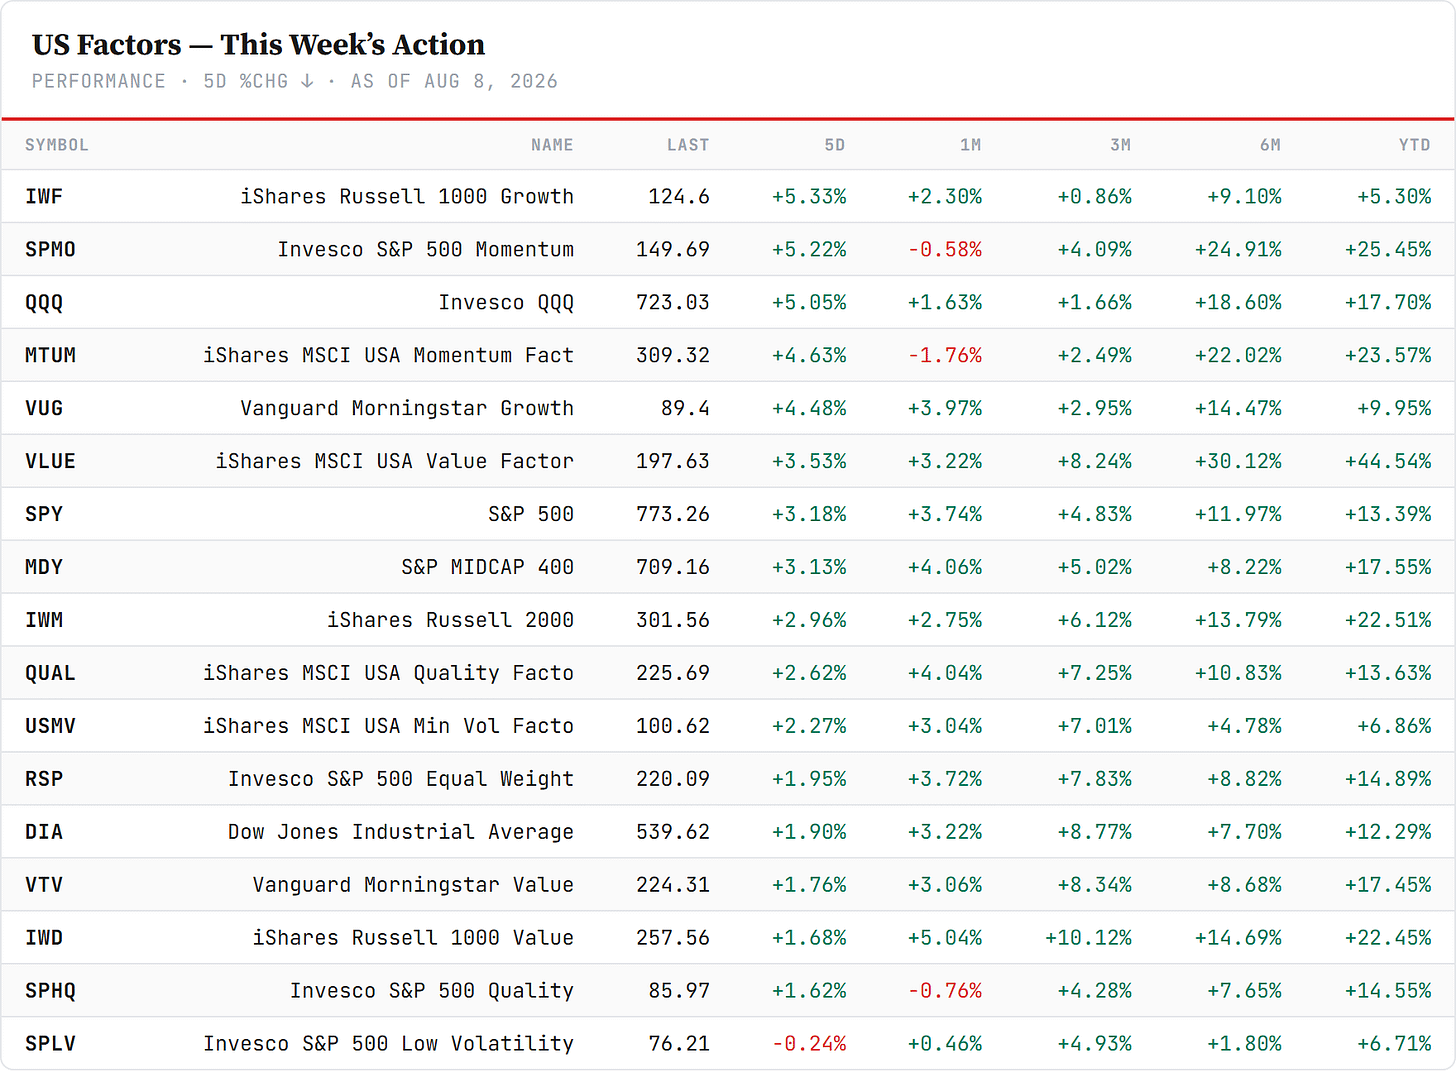Click VLUE YTD value +44.54%
Image resolution: width=1456 pixels, height=1072 pixels.
pos(1388,461)
